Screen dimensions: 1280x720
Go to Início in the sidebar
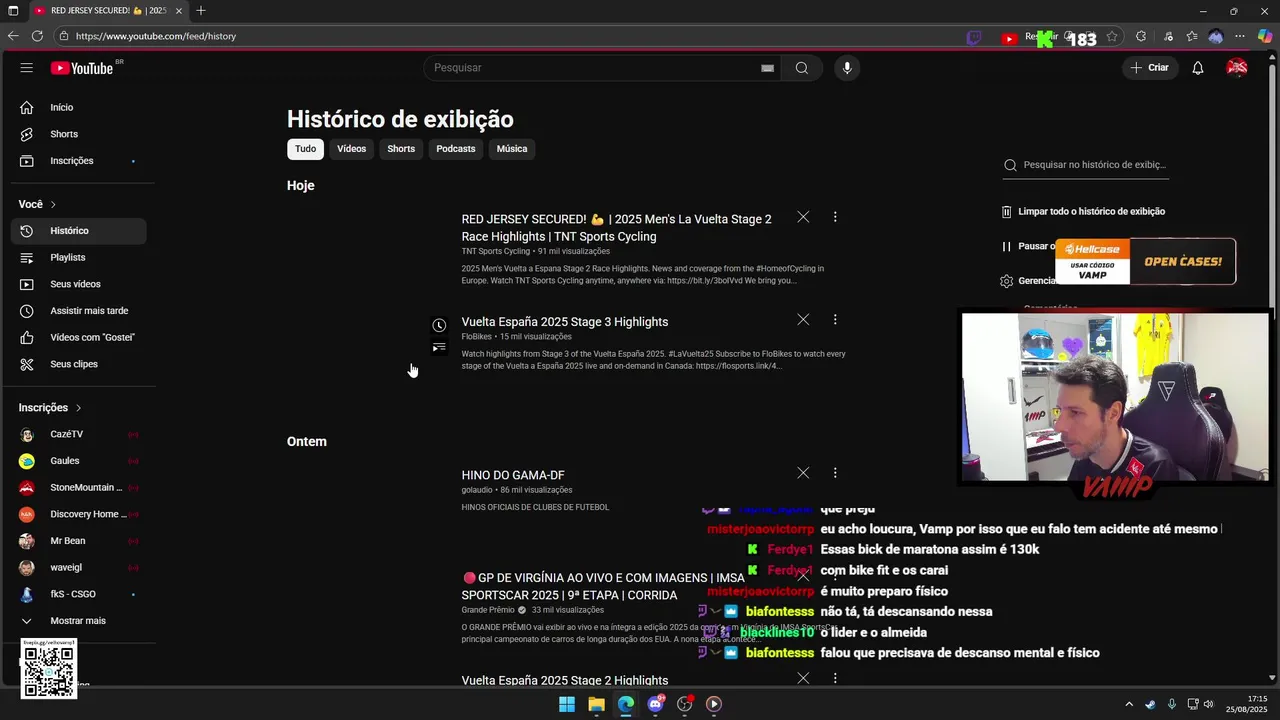(79, 107)
